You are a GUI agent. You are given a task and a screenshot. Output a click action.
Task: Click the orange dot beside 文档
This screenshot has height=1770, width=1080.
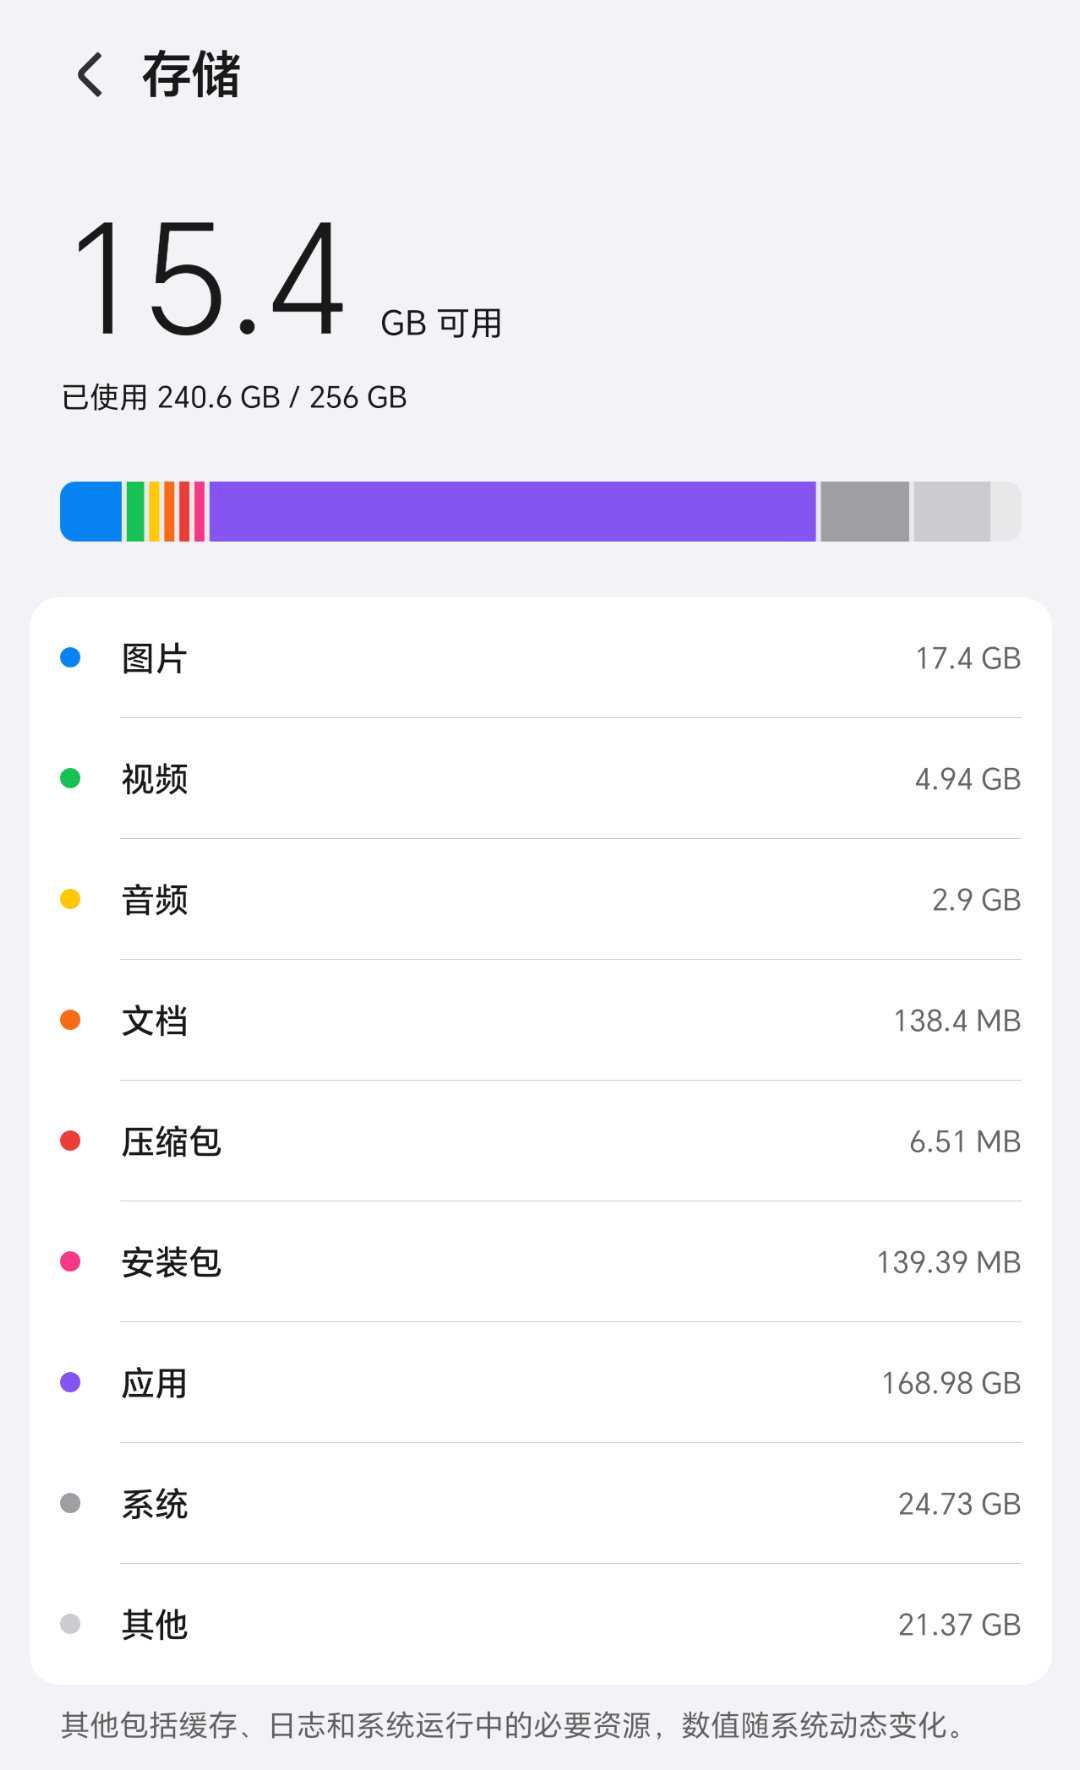point(70,1020)
